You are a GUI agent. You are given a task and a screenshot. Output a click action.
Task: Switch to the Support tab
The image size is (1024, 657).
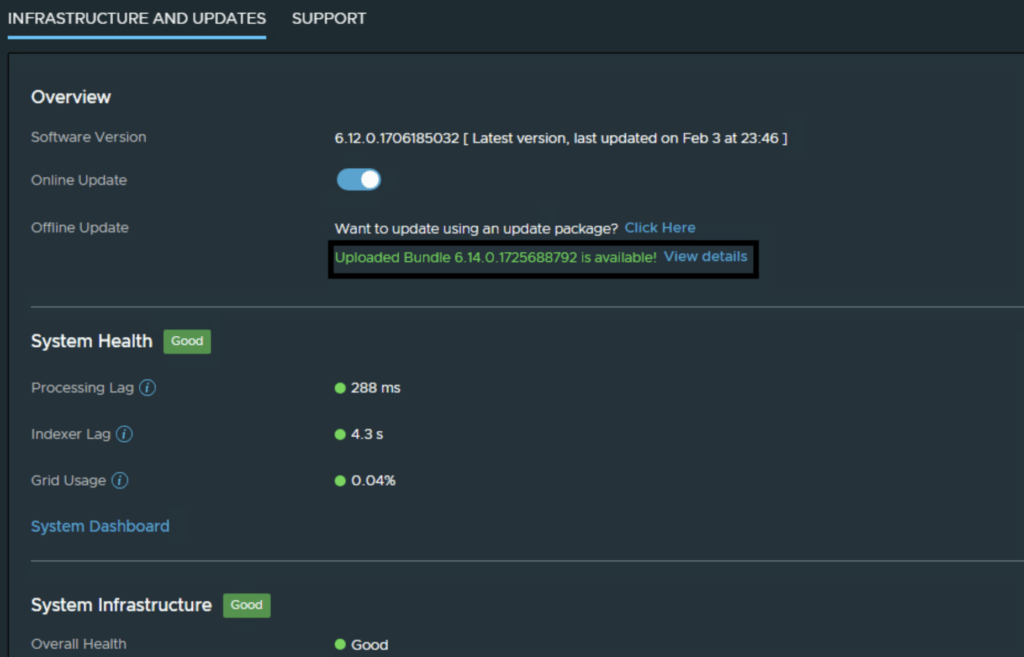[x=329, y=18]
